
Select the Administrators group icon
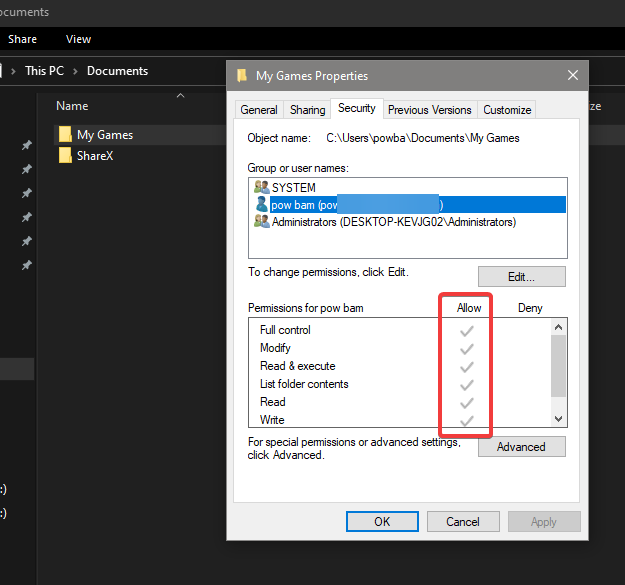261,222
